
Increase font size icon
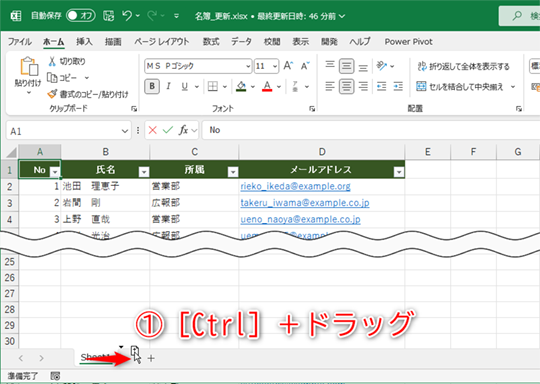pos(288,65)
